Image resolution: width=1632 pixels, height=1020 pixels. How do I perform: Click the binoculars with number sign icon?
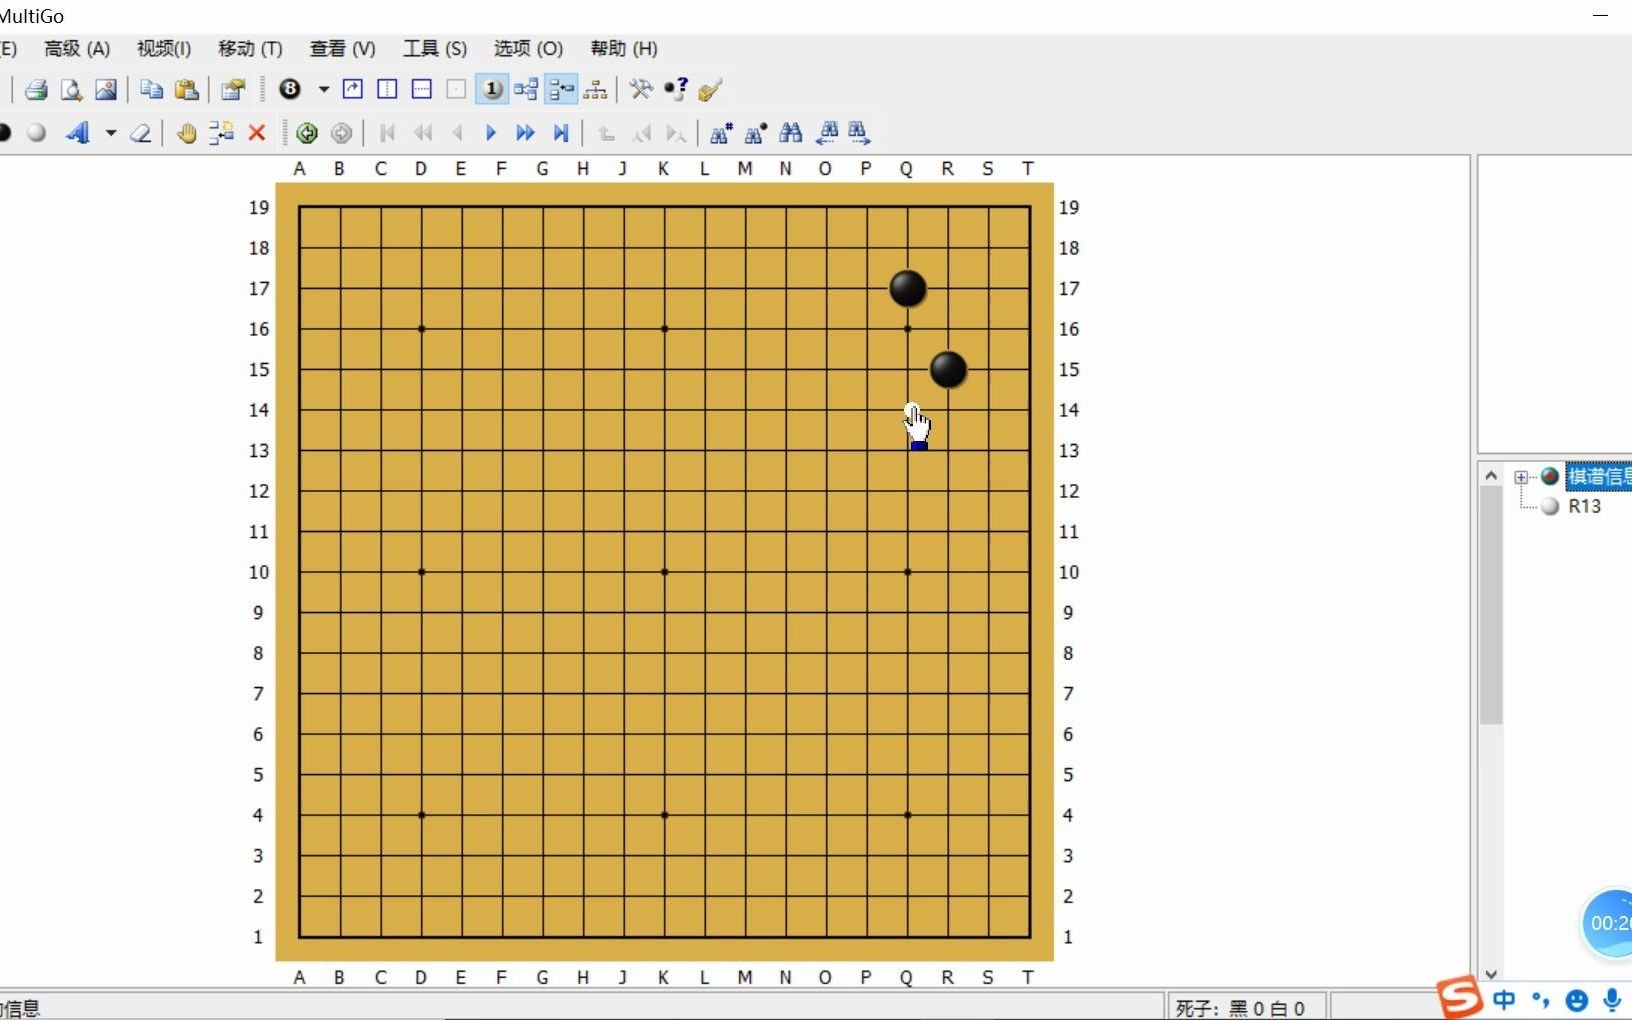point(721,132)
